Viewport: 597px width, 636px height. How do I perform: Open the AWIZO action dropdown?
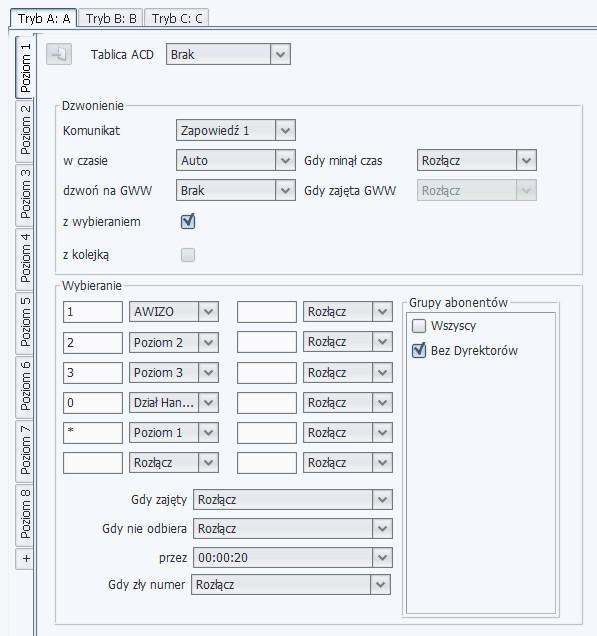tap(174, 312)
